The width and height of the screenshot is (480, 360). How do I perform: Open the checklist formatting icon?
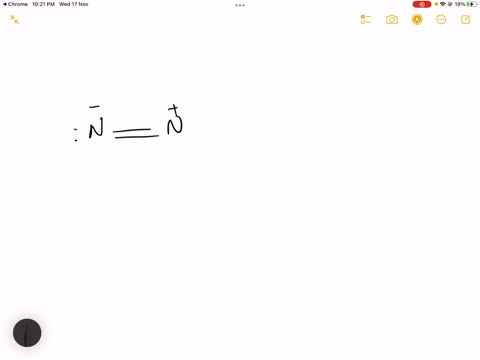[x=366, y=20]
